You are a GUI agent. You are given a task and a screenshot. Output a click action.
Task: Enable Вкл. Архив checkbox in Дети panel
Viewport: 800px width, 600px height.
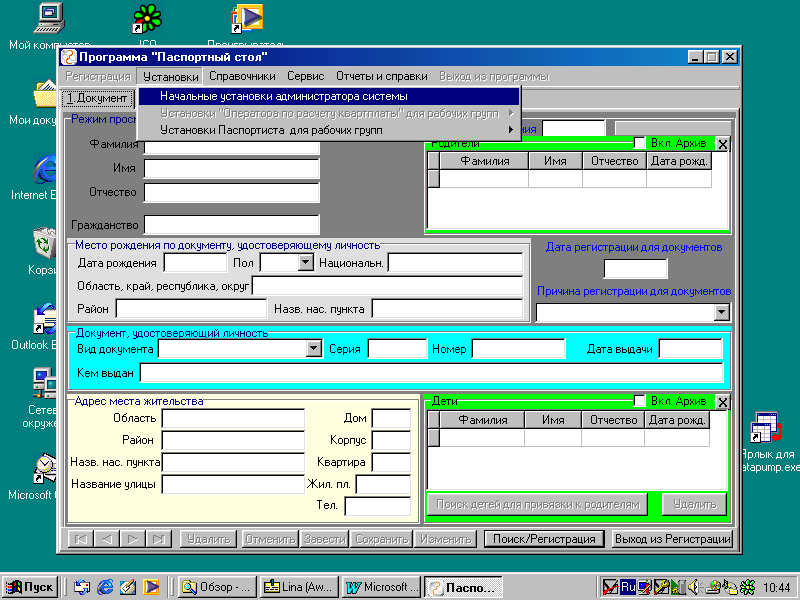[x=640, y=401]
